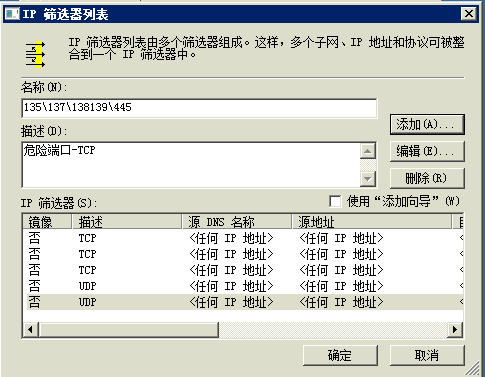The height and width of the screenshot is (377, 485).
Task: Click the filter arrows icon beside the description text
Action: [35, 54]
